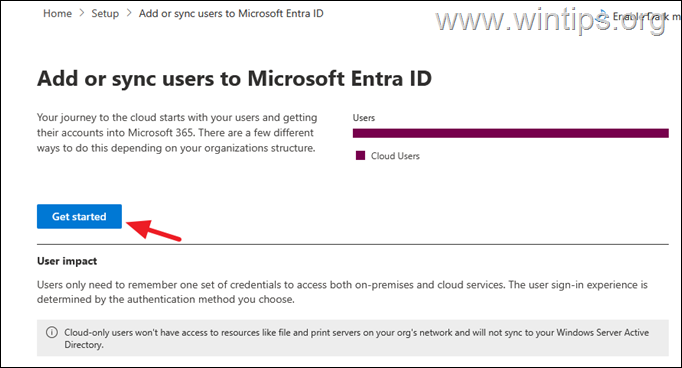Viewport: 682px width, 368px height.
Task: Click the info icon in the cloud-only notice
Action: point(52,332)
